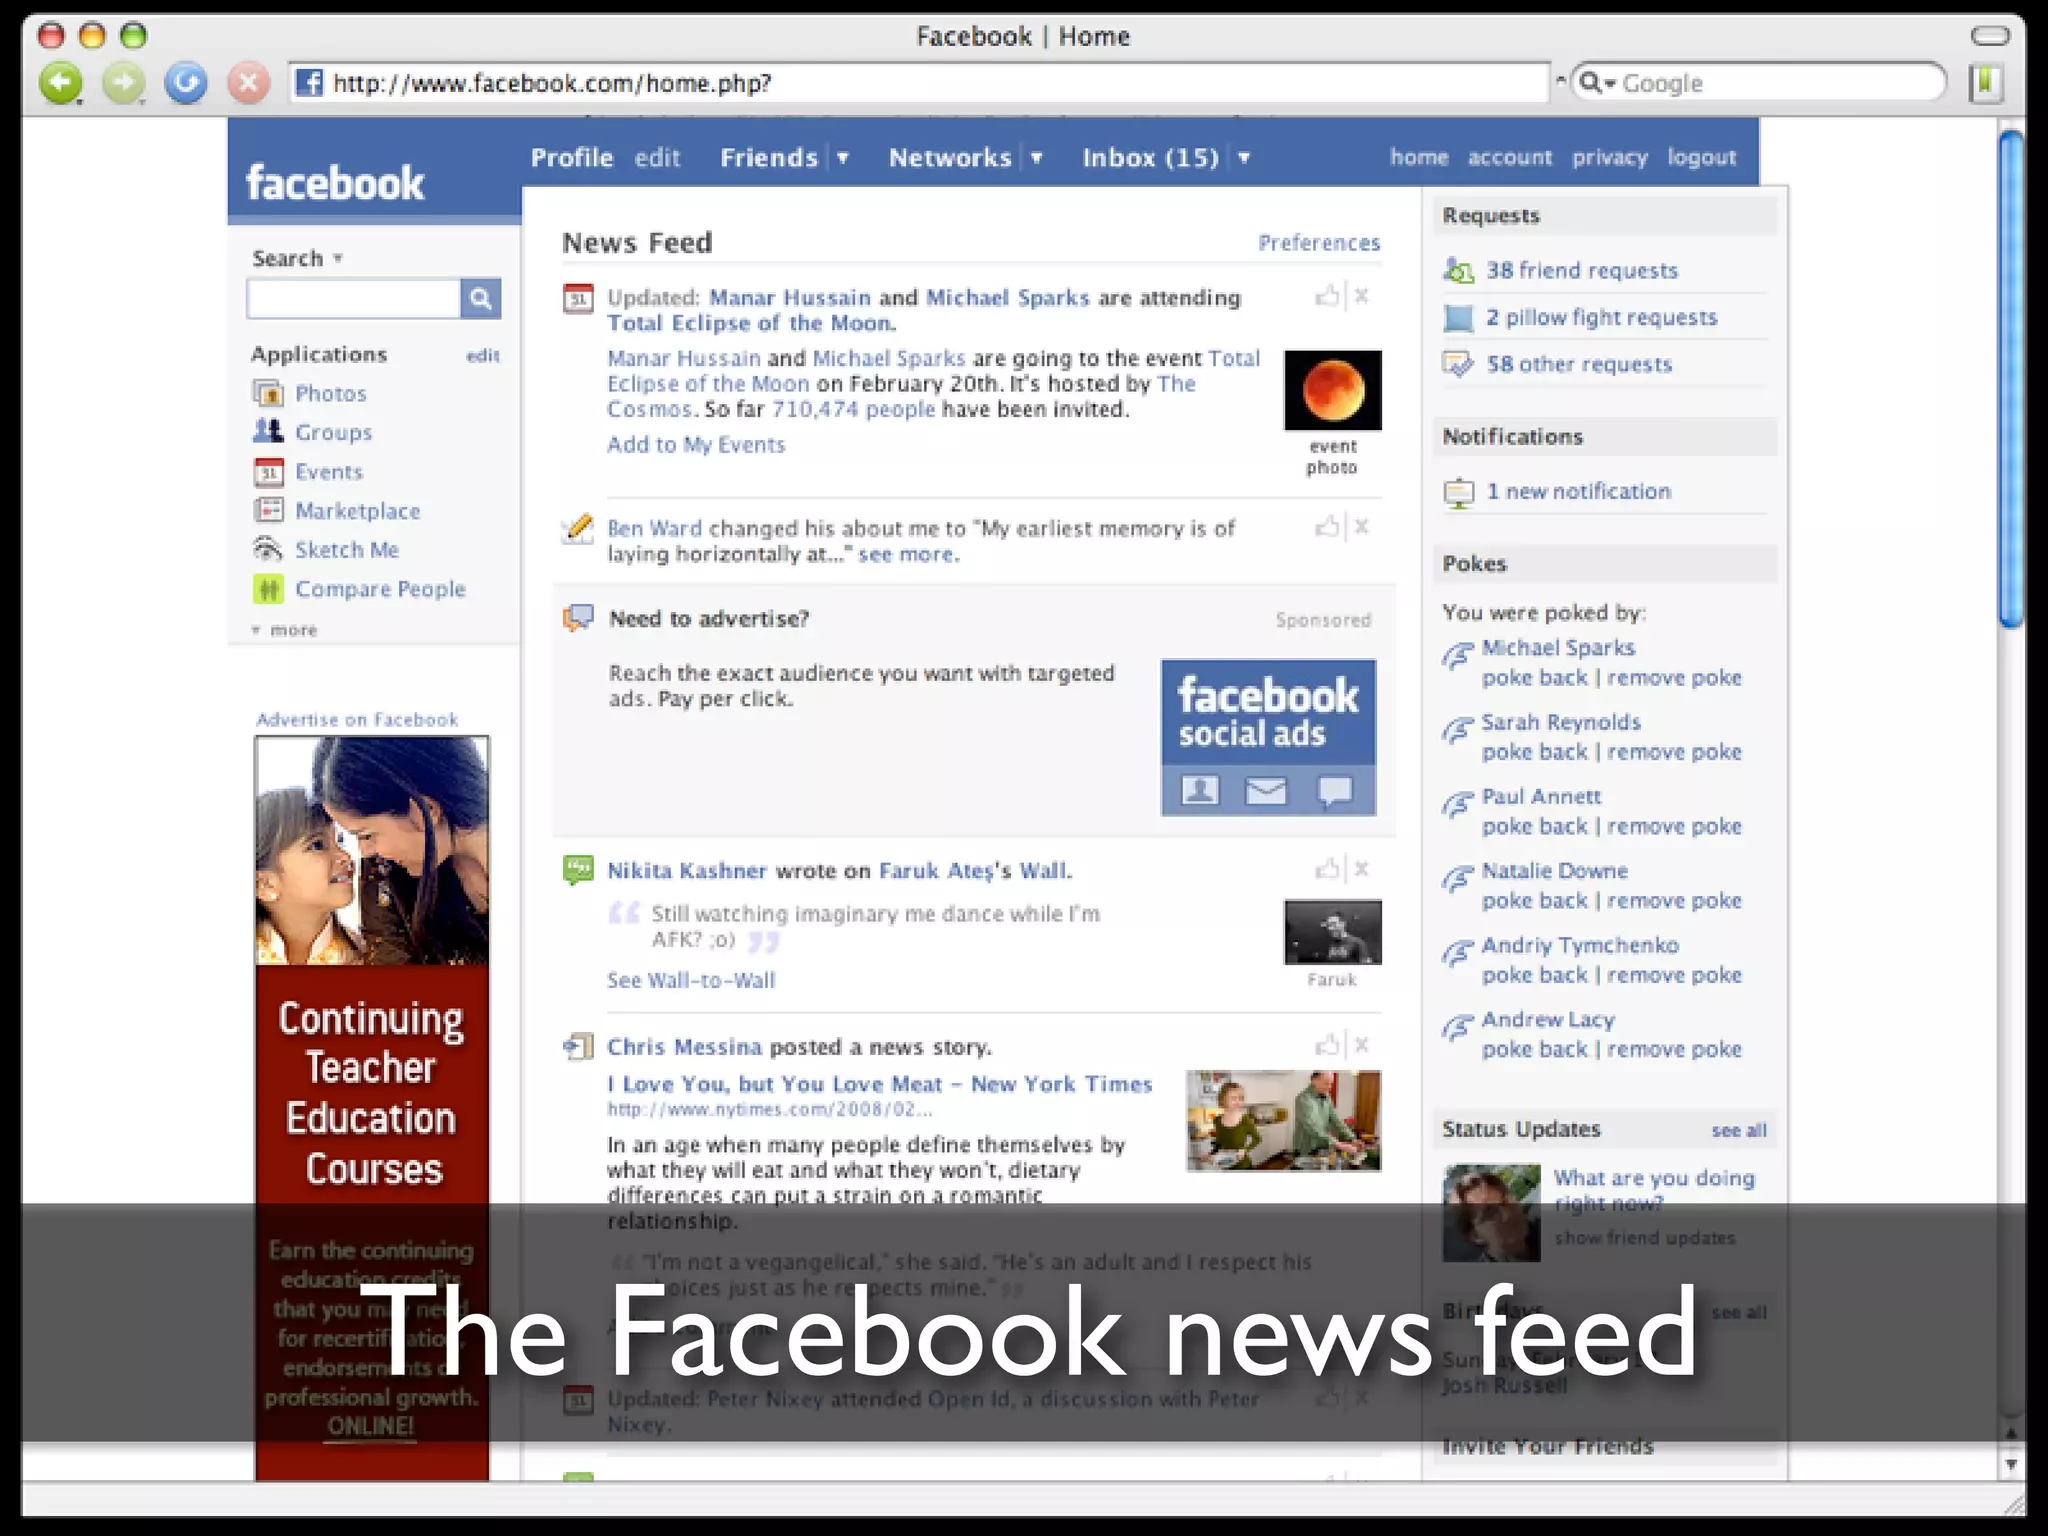The height and width of the screenshot is (1536, 2048).
Task: Click the bookmark icon beside Google search
Action: click(1986, 83)
